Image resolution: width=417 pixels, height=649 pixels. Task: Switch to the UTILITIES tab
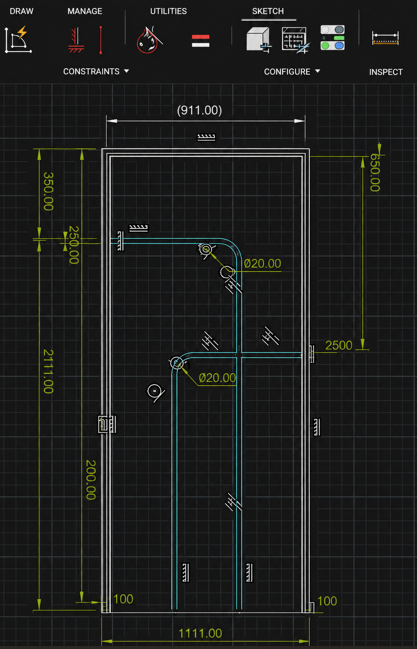pos(168,11)
